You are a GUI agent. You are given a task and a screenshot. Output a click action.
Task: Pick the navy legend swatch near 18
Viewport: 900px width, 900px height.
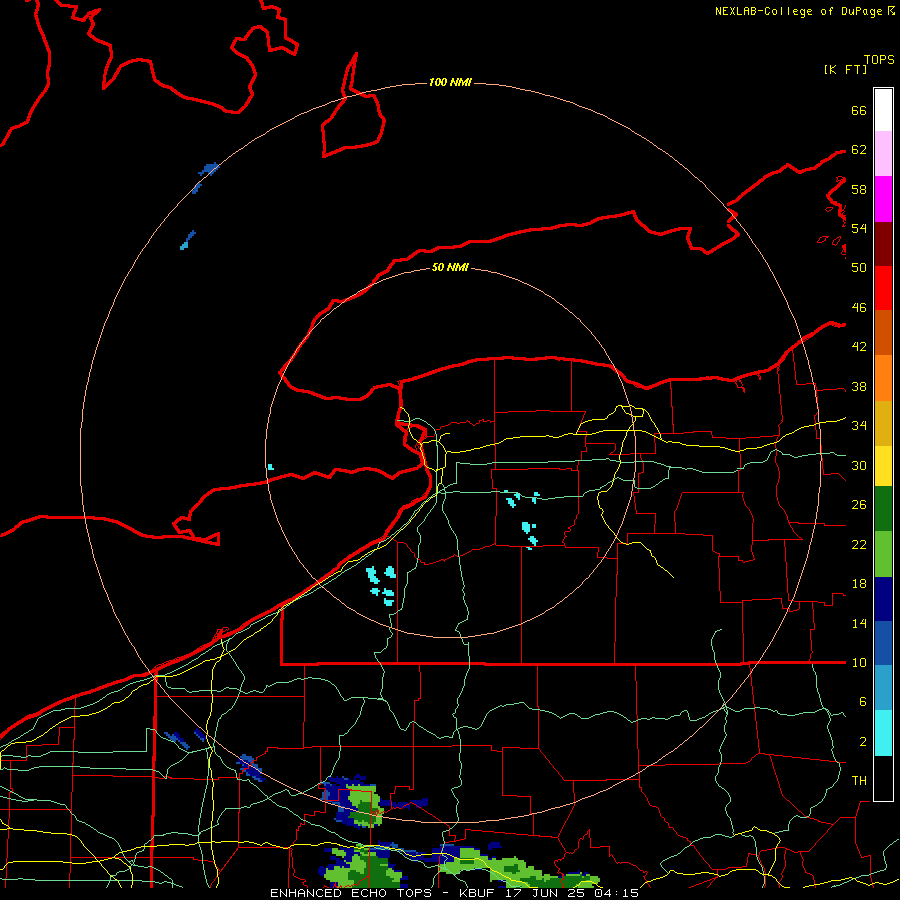click(x=883, y=599)
